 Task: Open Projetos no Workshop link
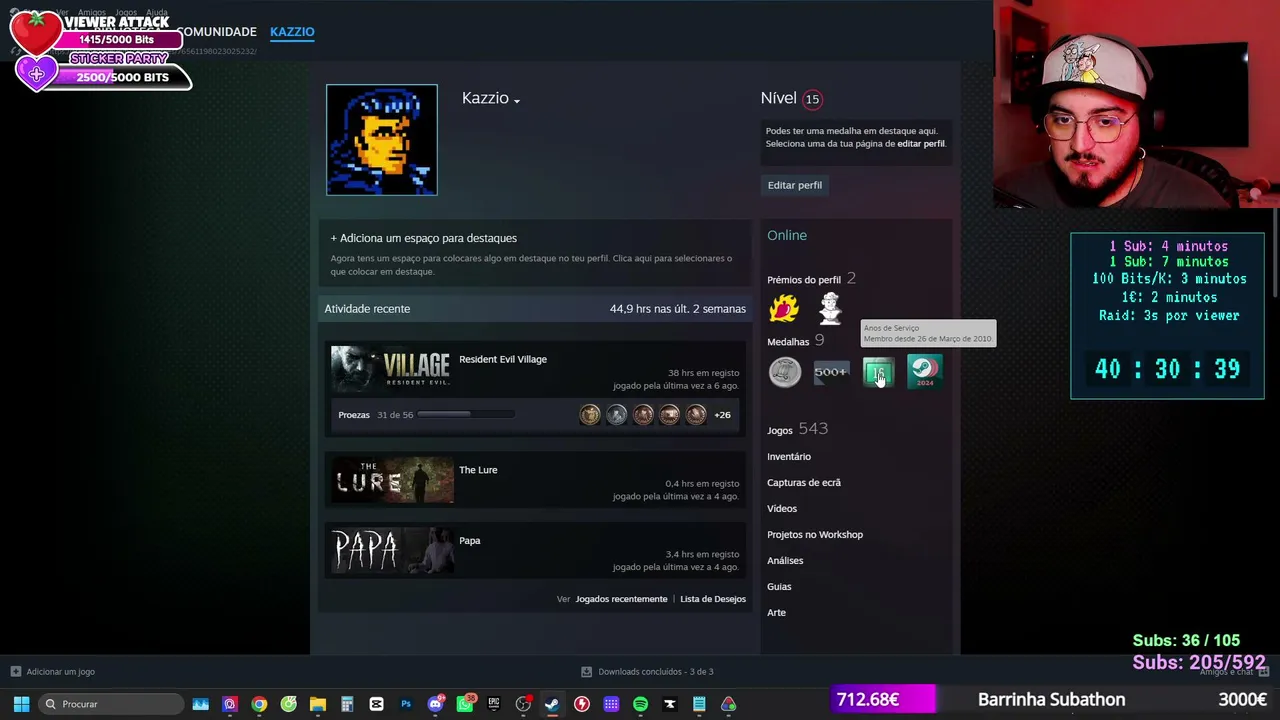(x=815, y=535)
